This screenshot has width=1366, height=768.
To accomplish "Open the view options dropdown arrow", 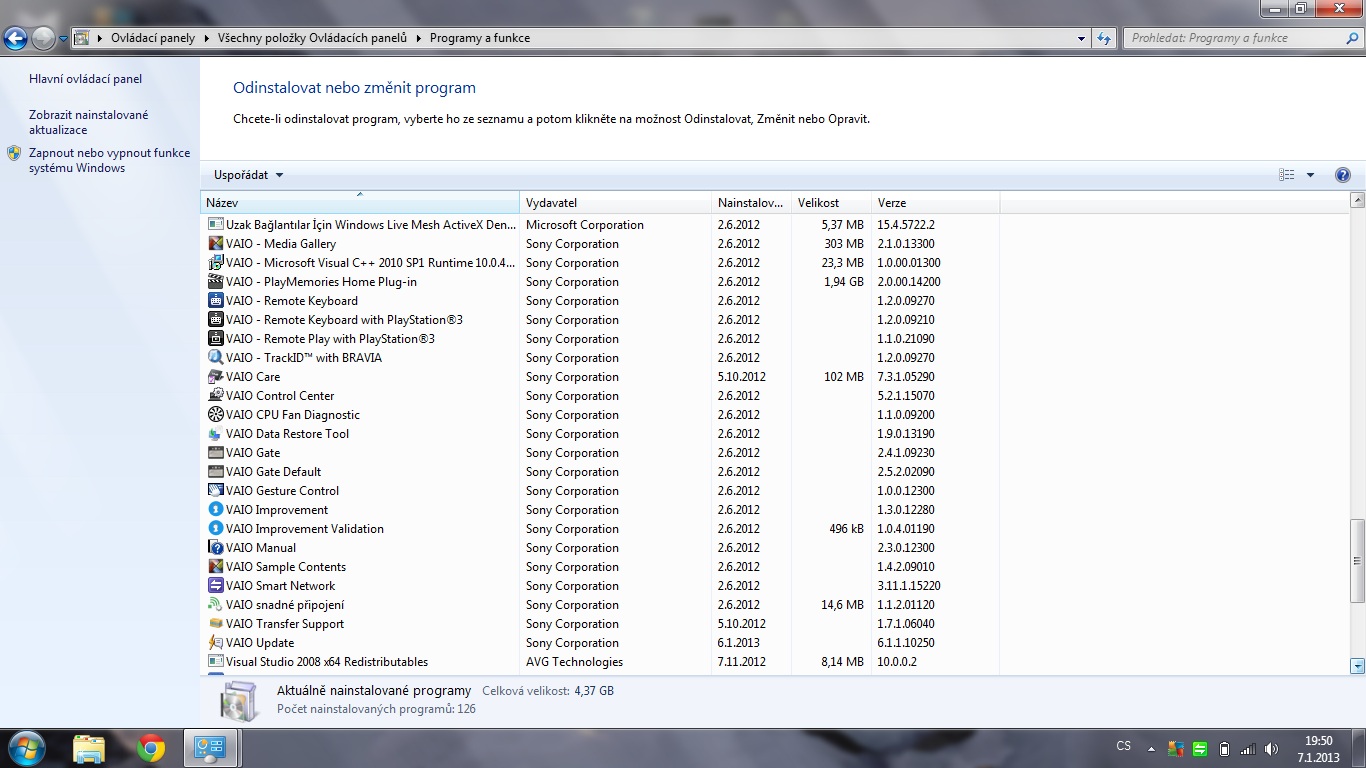I will (x=1310, y=175).
